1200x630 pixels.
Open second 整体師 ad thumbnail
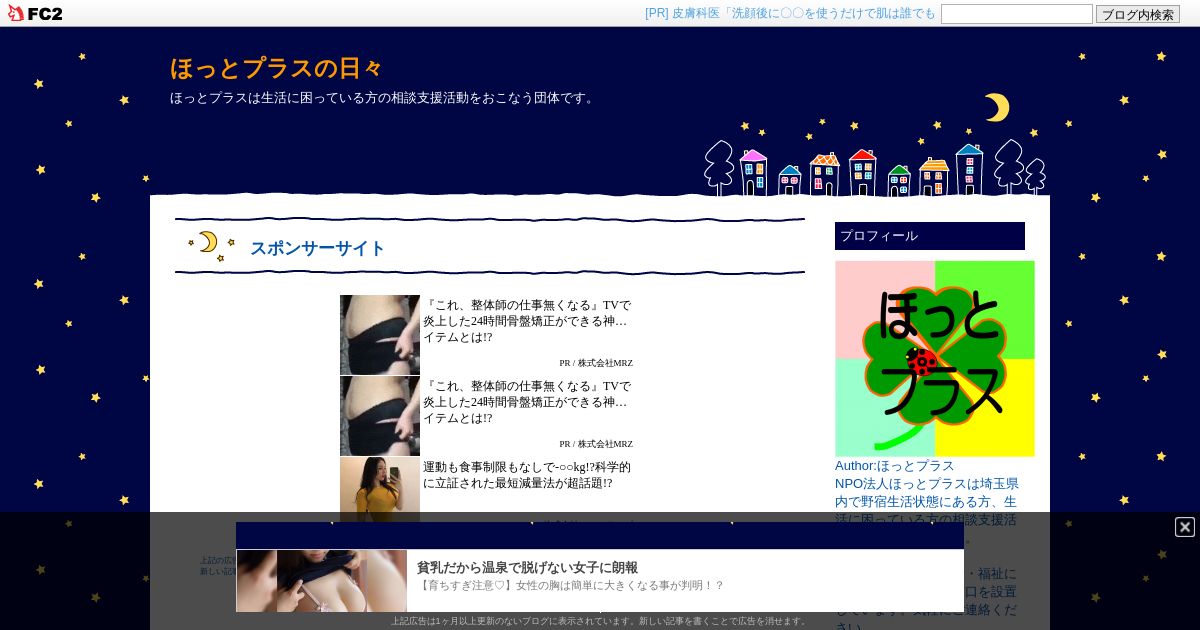380,416
